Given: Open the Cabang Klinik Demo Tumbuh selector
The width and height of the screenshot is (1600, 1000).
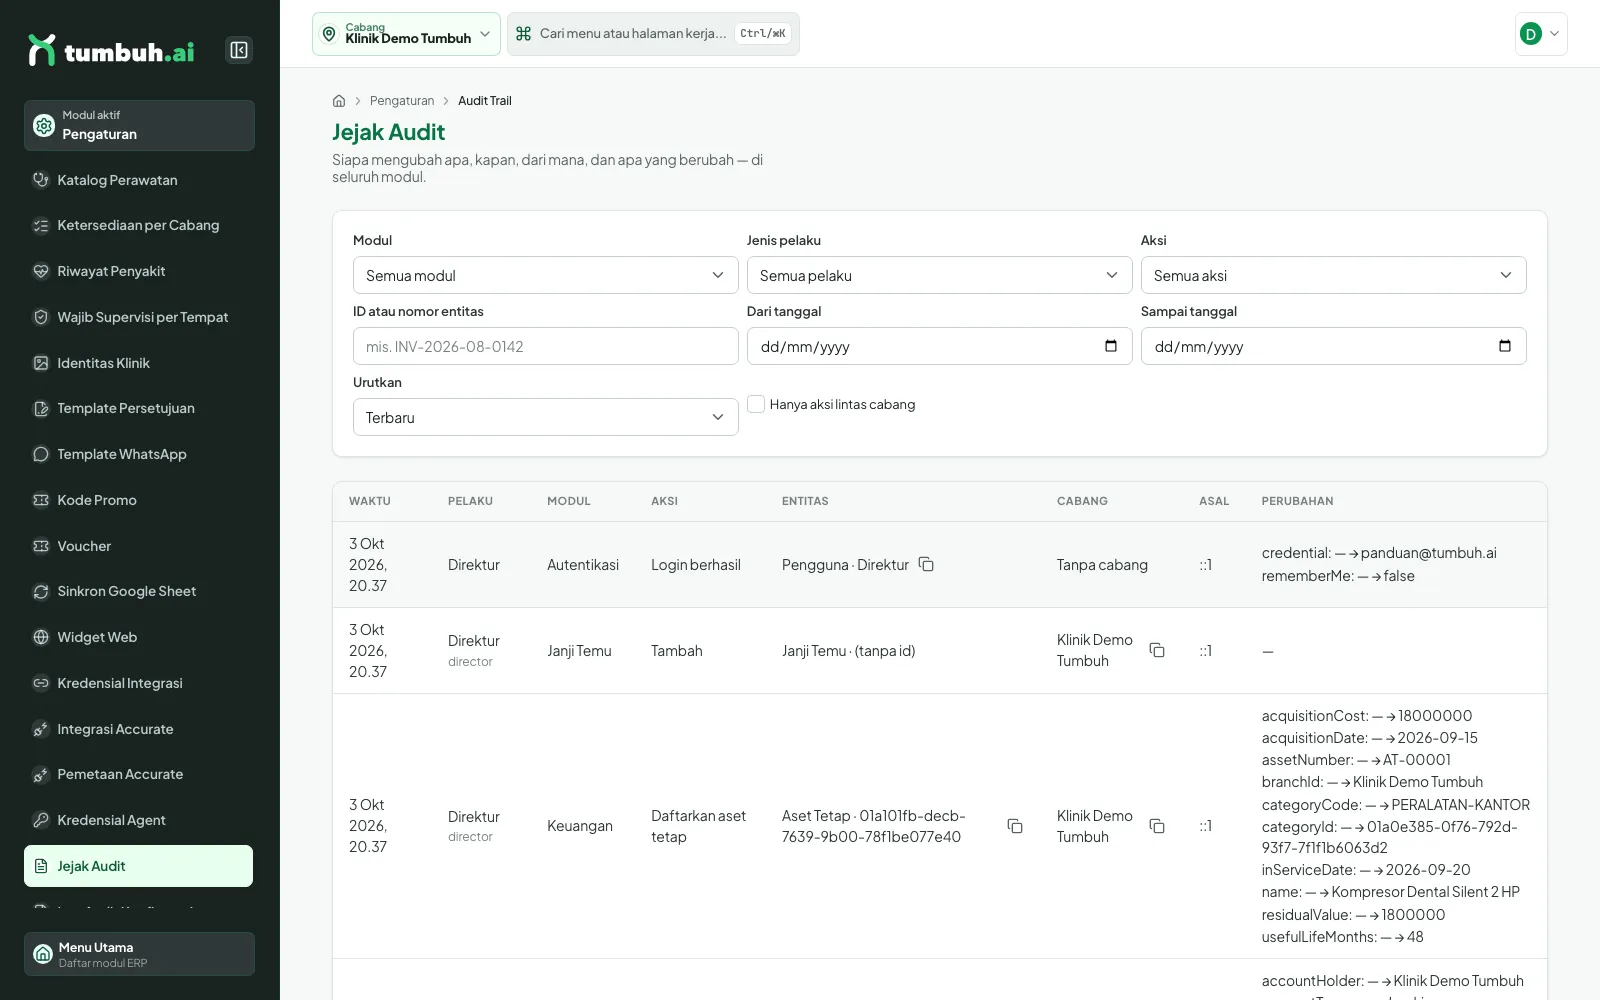Looking at the screenshot, I should pyautogui.click(x=406, y=34).
